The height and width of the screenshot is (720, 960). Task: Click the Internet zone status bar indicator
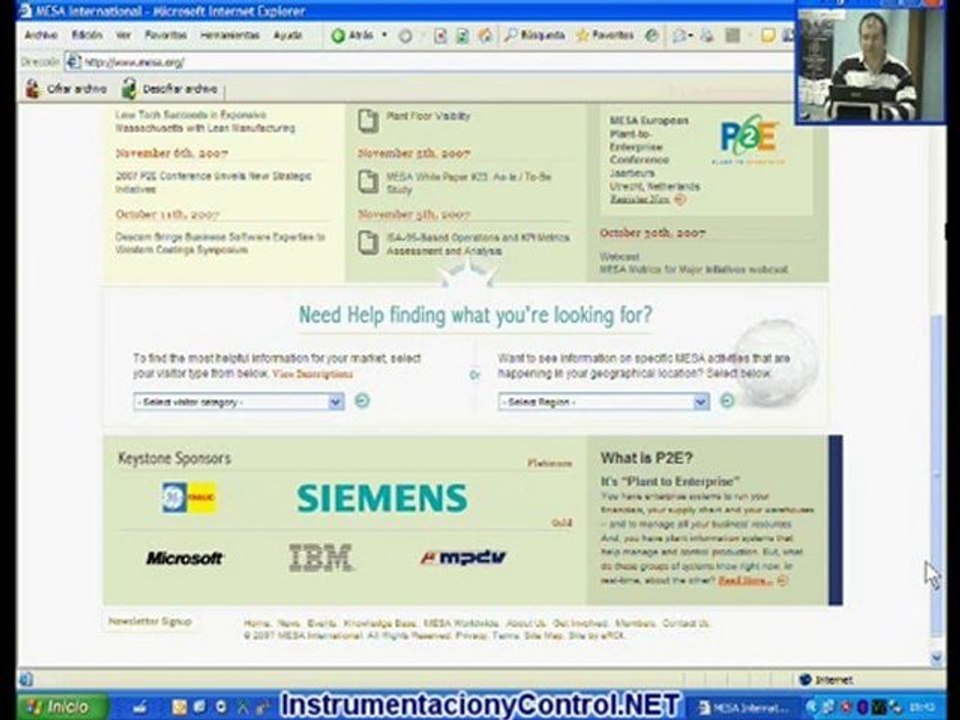[827, 680]
